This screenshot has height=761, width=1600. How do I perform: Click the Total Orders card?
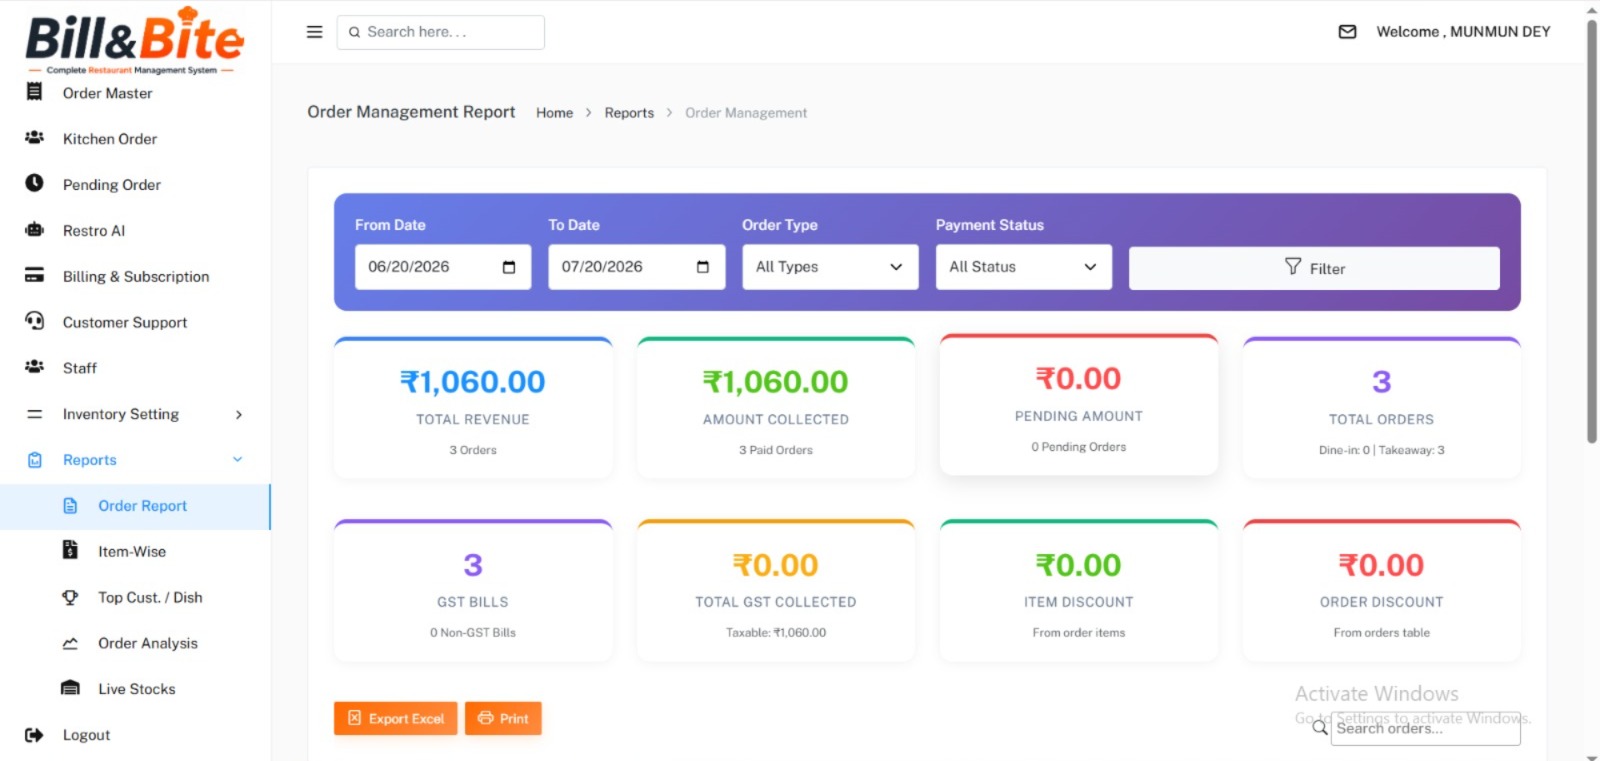click(x=1382, y=409)
